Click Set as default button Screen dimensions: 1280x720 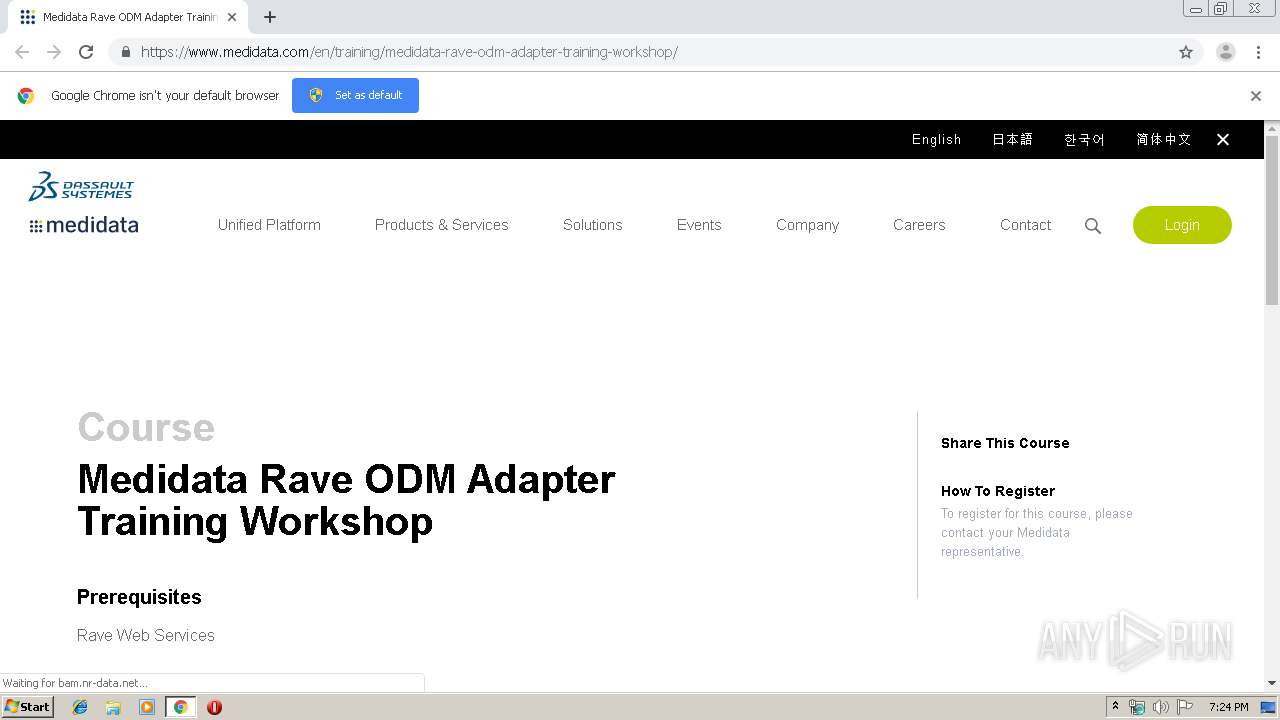click(355, 95)
